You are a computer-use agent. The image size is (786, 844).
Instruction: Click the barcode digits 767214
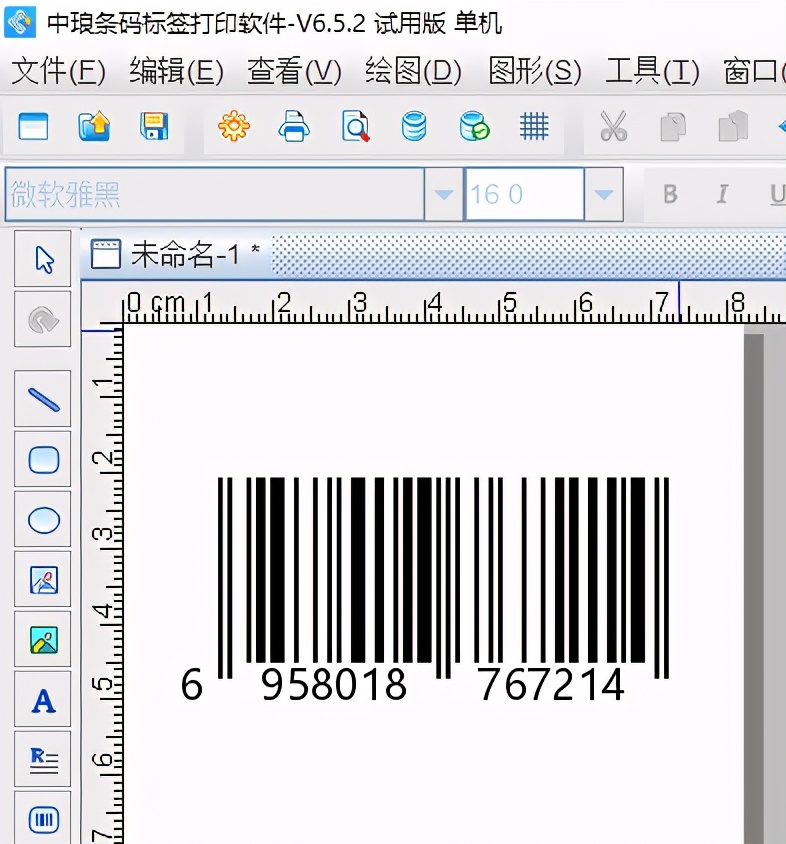point(552,685)
